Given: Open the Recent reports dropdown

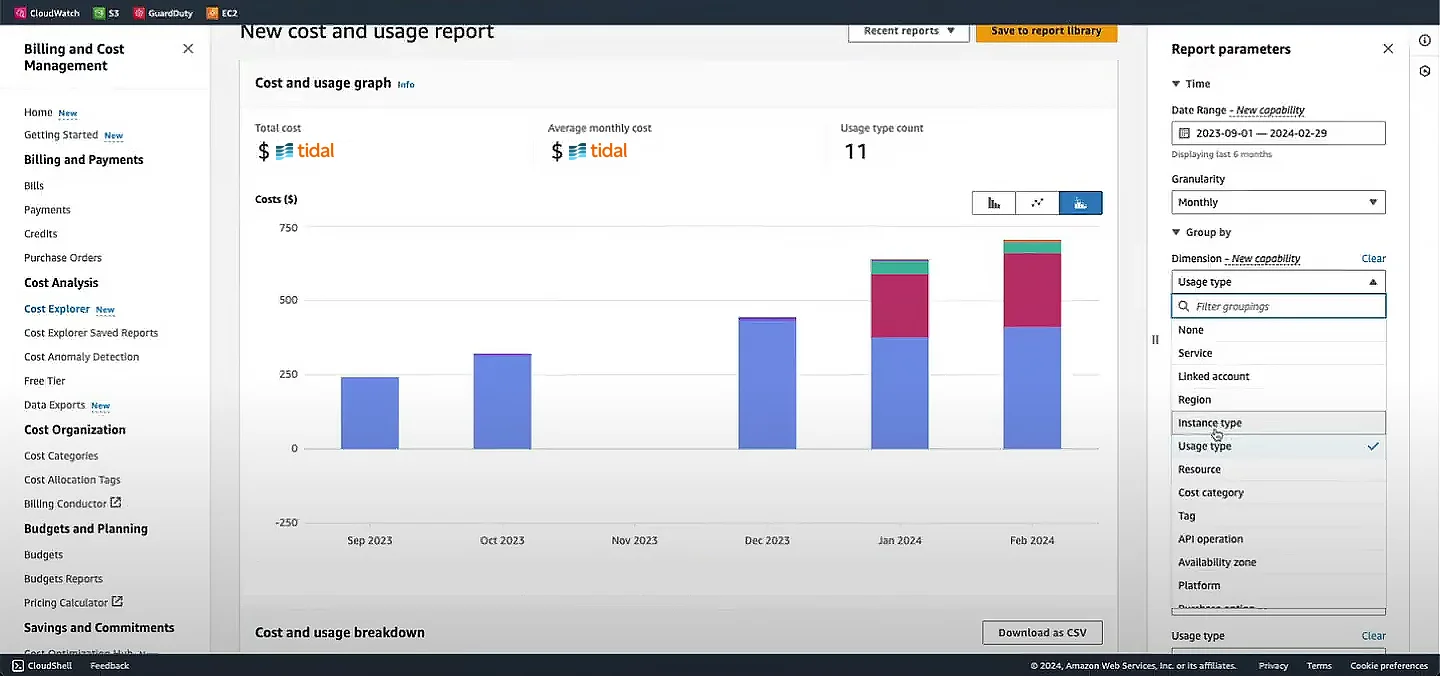Looking at the screenshot, I should coord(909,31).
